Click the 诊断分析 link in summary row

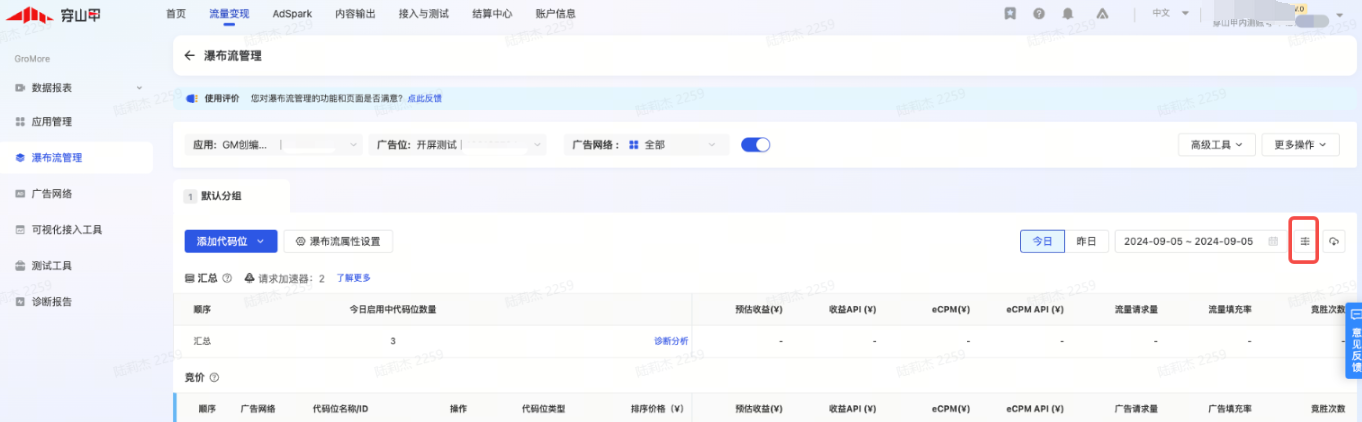(x=671, y=341)
